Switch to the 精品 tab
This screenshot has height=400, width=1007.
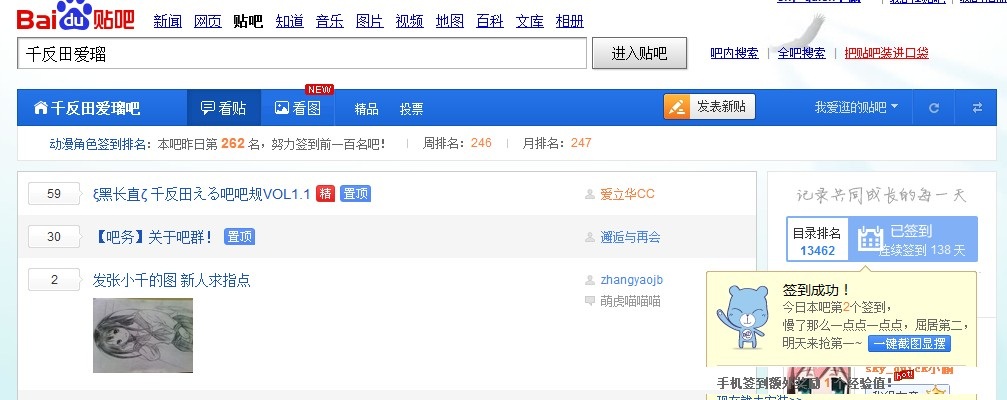[x=366, y=109]
